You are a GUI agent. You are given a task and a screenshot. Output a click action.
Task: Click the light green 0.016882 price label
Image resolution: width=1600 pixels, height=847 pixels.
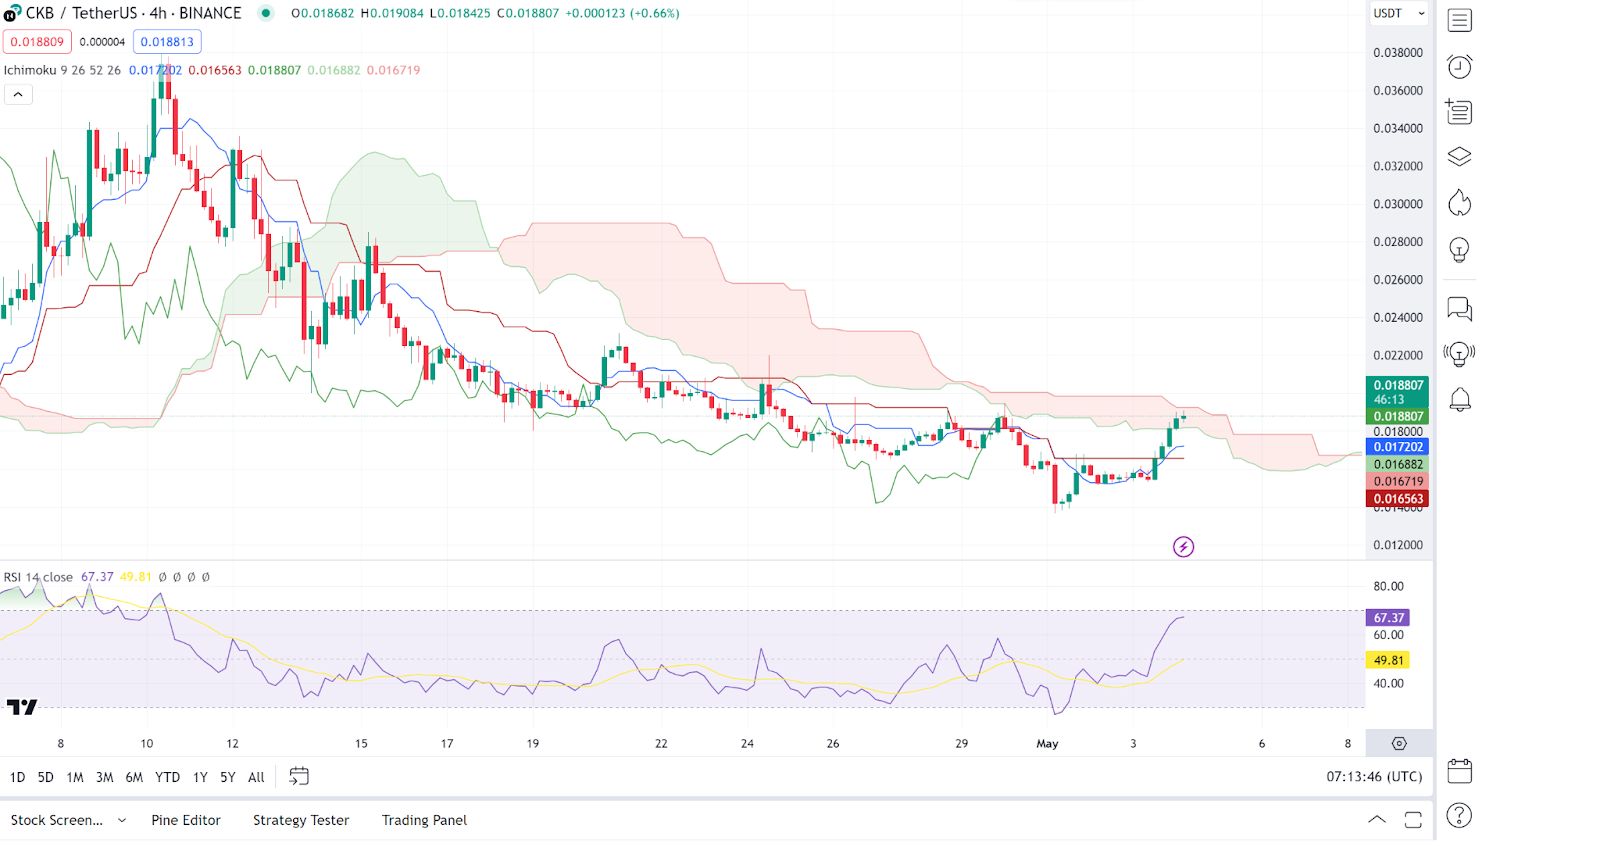[1397, 464]
